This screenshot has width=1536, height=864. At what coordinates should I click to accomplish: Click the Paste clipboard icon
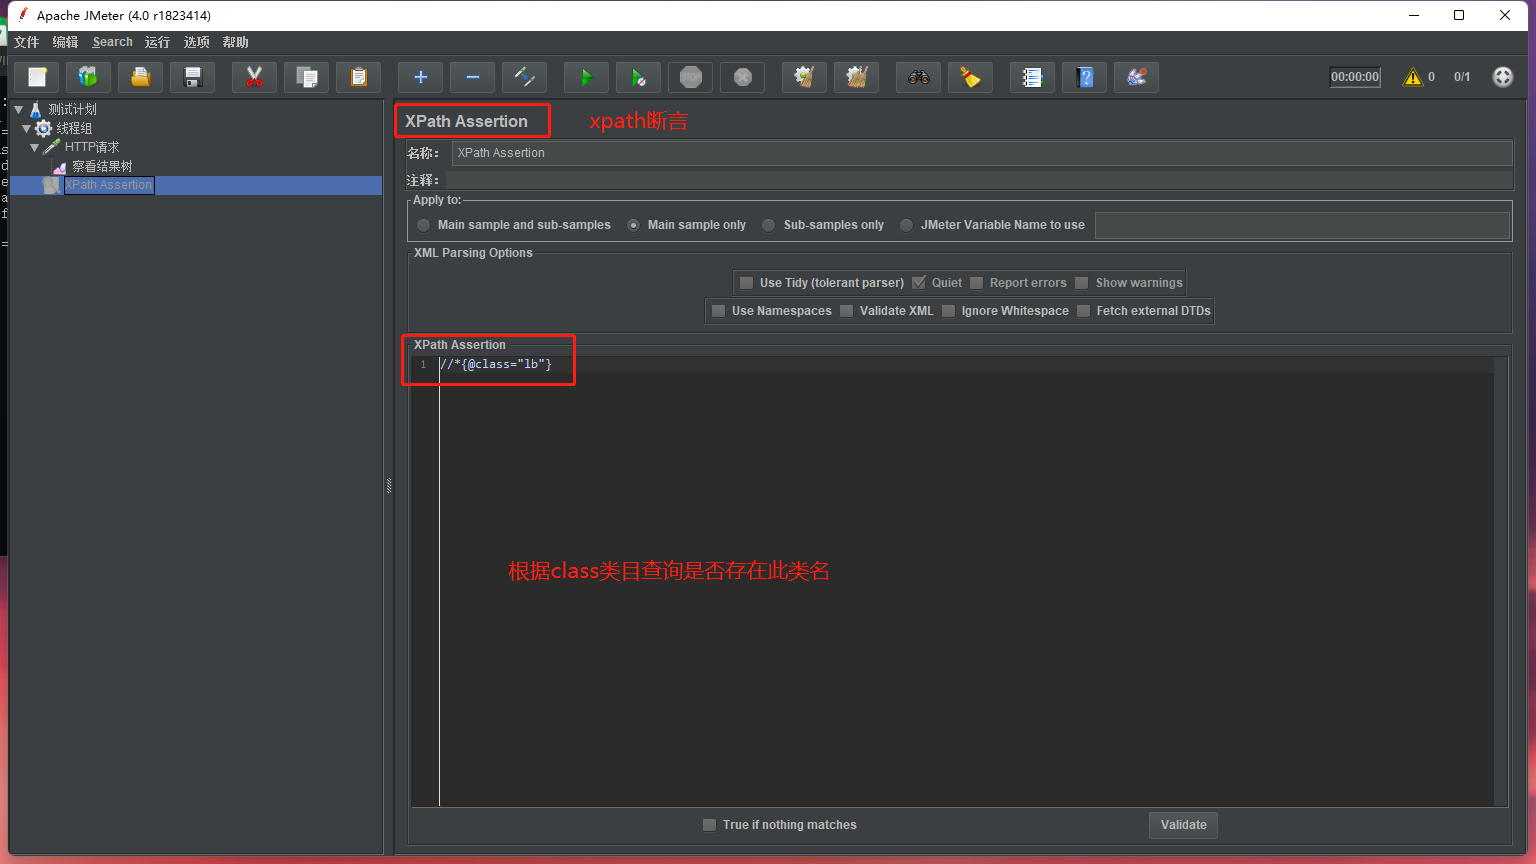point(359,77)
